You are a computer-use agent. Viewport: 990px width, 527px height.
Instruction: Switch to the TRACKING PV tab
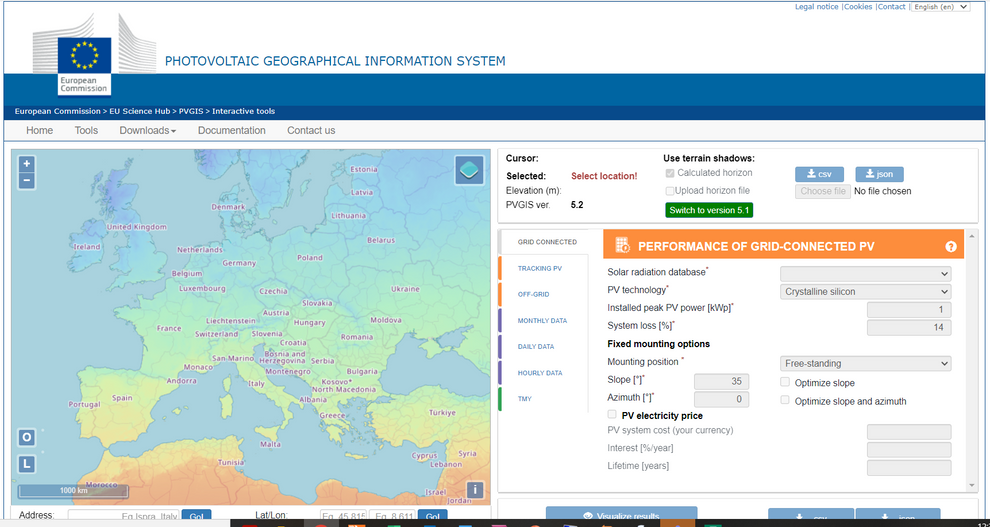(x=540, y=268)
